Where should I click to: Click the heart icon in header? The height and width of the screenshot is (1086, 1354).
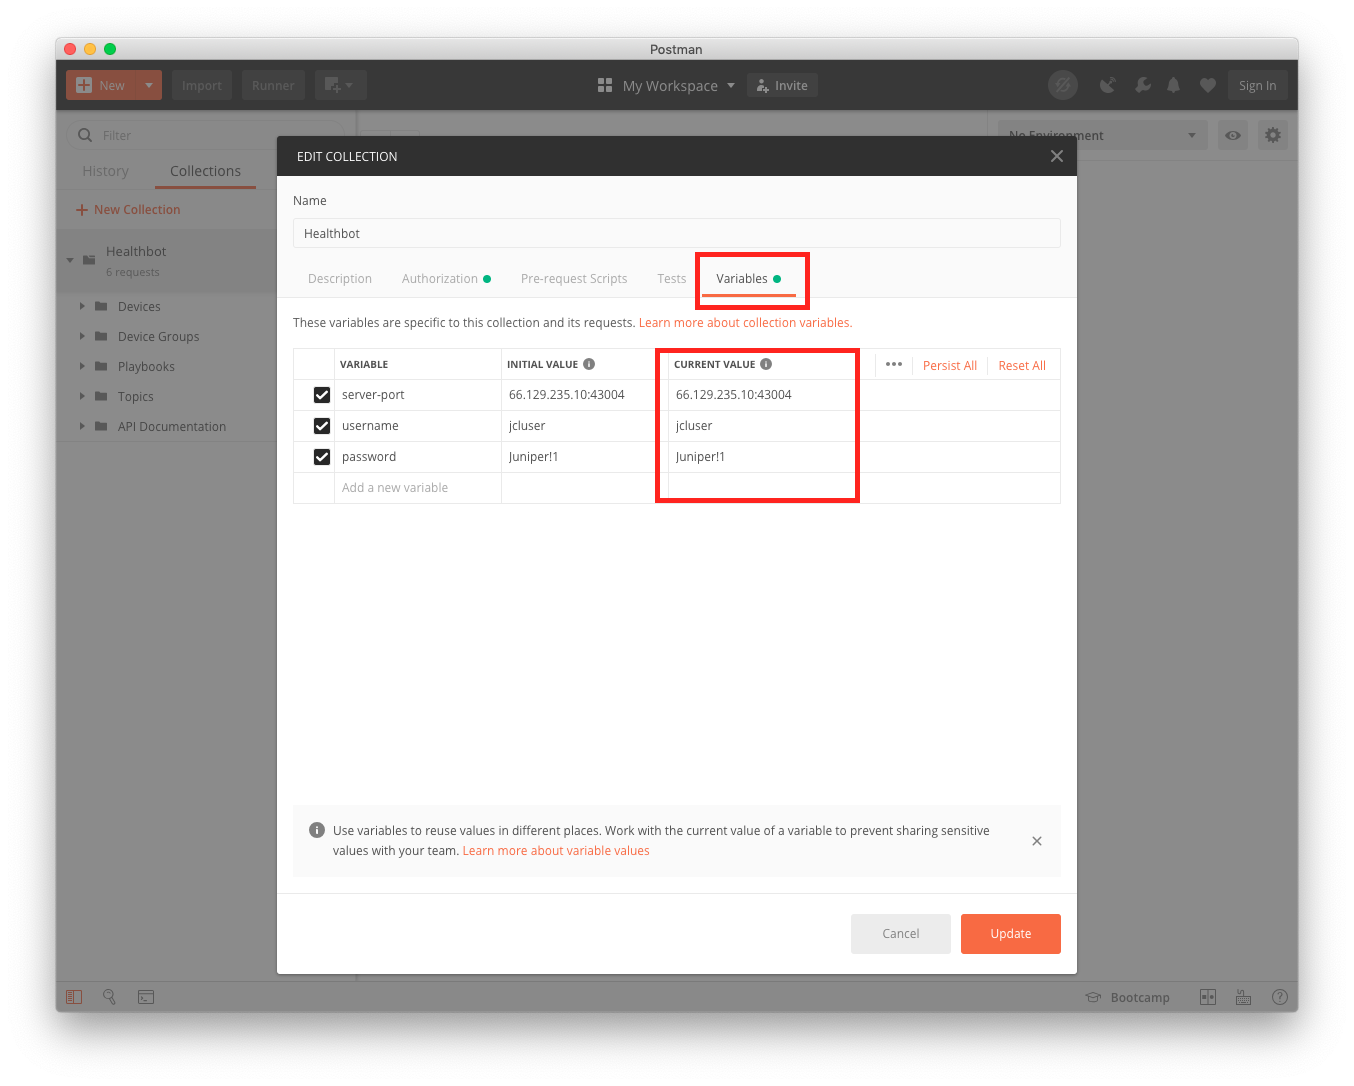click(x=1208, y=85)
